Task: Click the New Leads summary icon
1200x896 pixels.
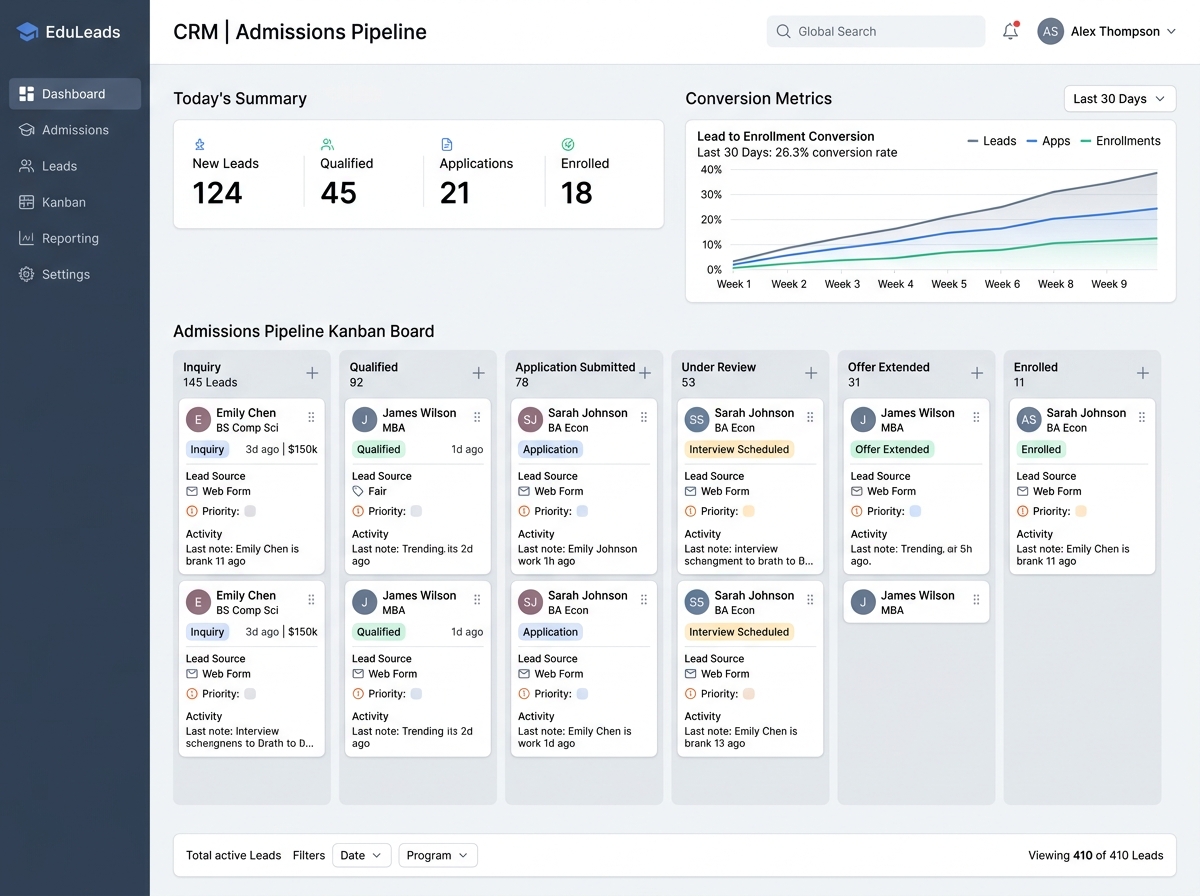Action: pyautogui.click(x=199, y=145)
